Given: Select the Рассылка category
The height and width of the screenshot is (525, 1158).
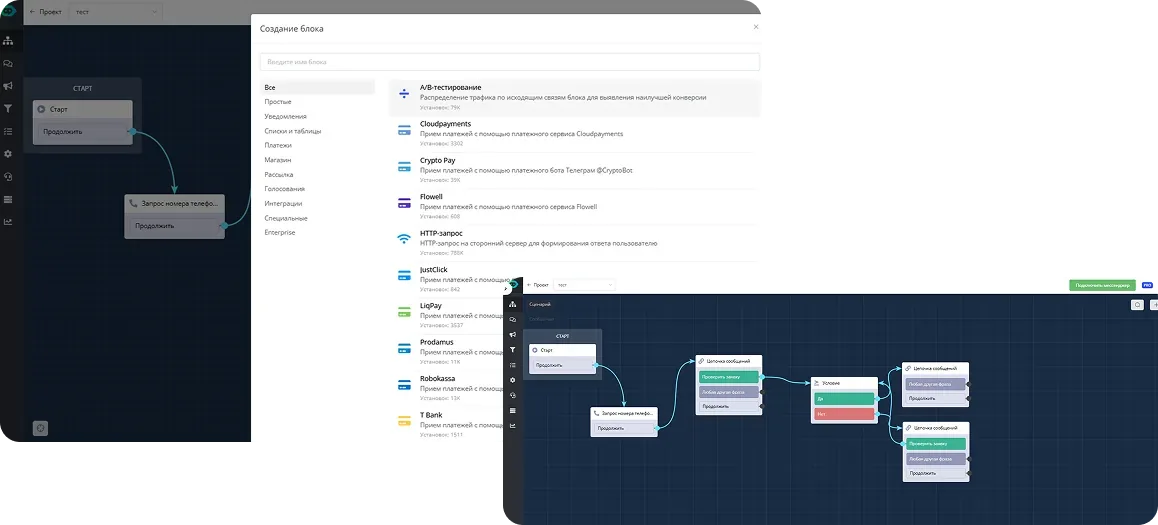Looking at the screenshot, I should (279, 174).
